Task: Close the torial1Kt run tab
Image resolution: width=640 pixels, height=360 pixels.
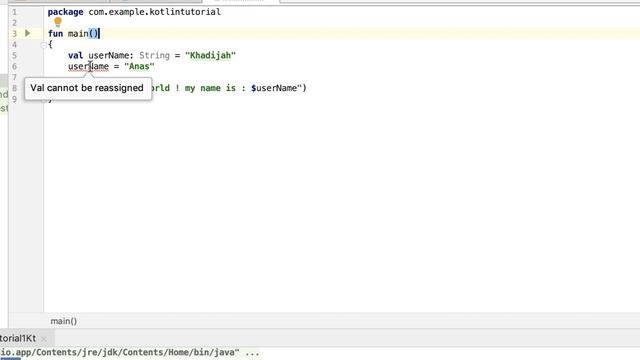Action: pyautogui.click(x=44, y=339)
